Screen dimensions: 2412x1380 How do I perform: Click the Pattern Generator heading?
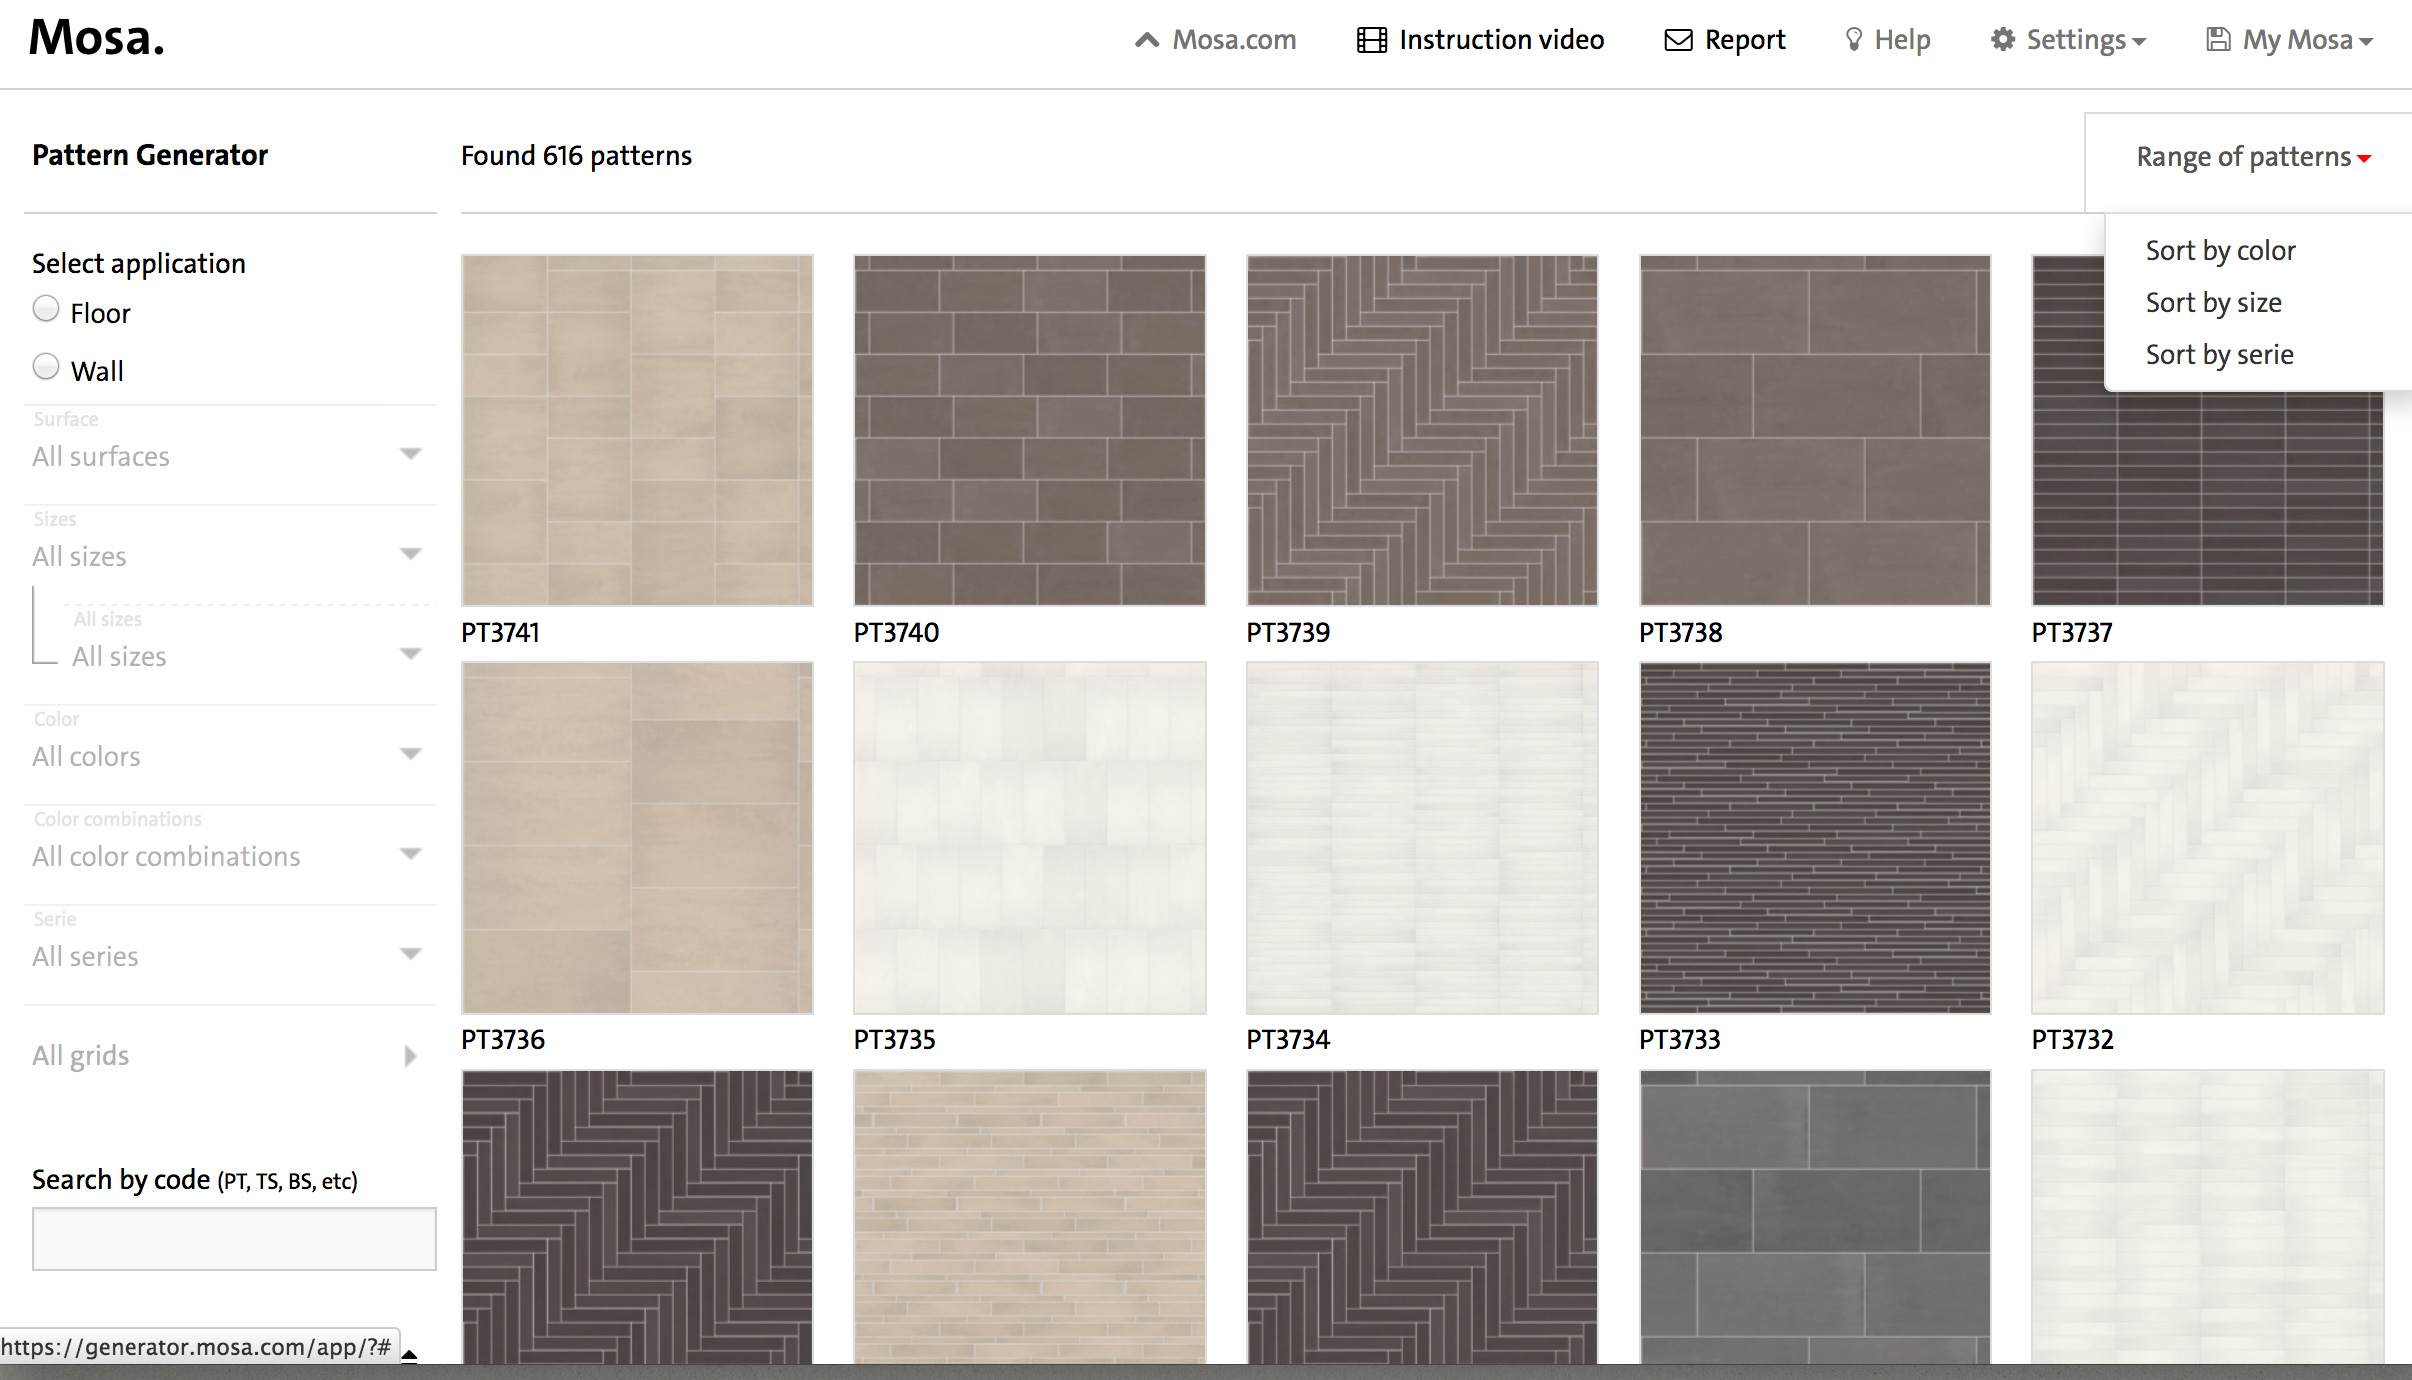[150, 155]
